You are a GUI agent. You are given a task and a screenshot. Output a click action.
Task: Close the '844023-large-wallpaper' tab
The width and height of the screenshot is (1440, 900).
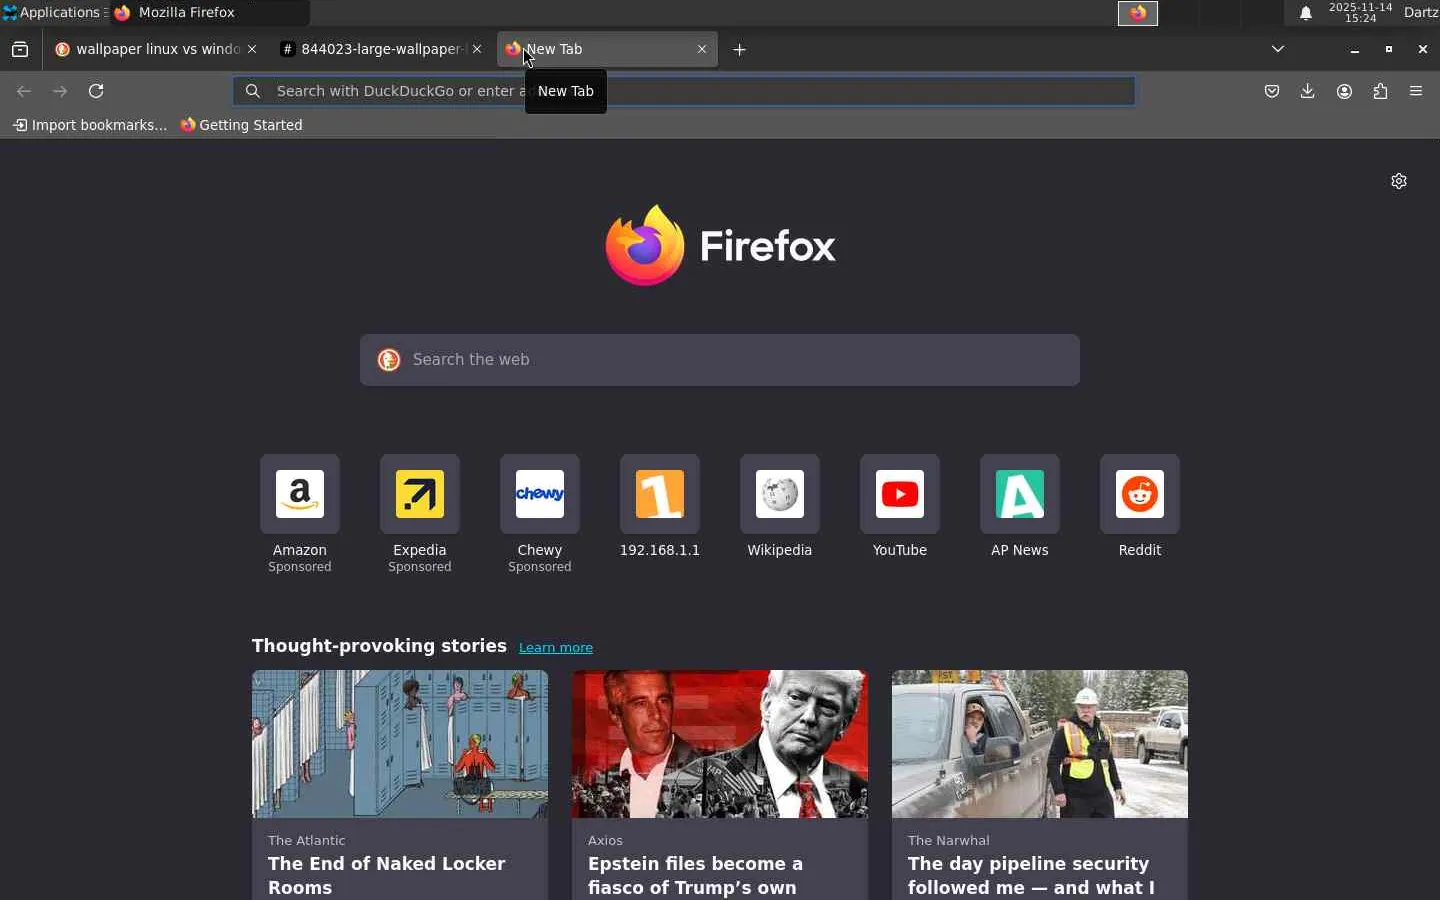[477, 49]
